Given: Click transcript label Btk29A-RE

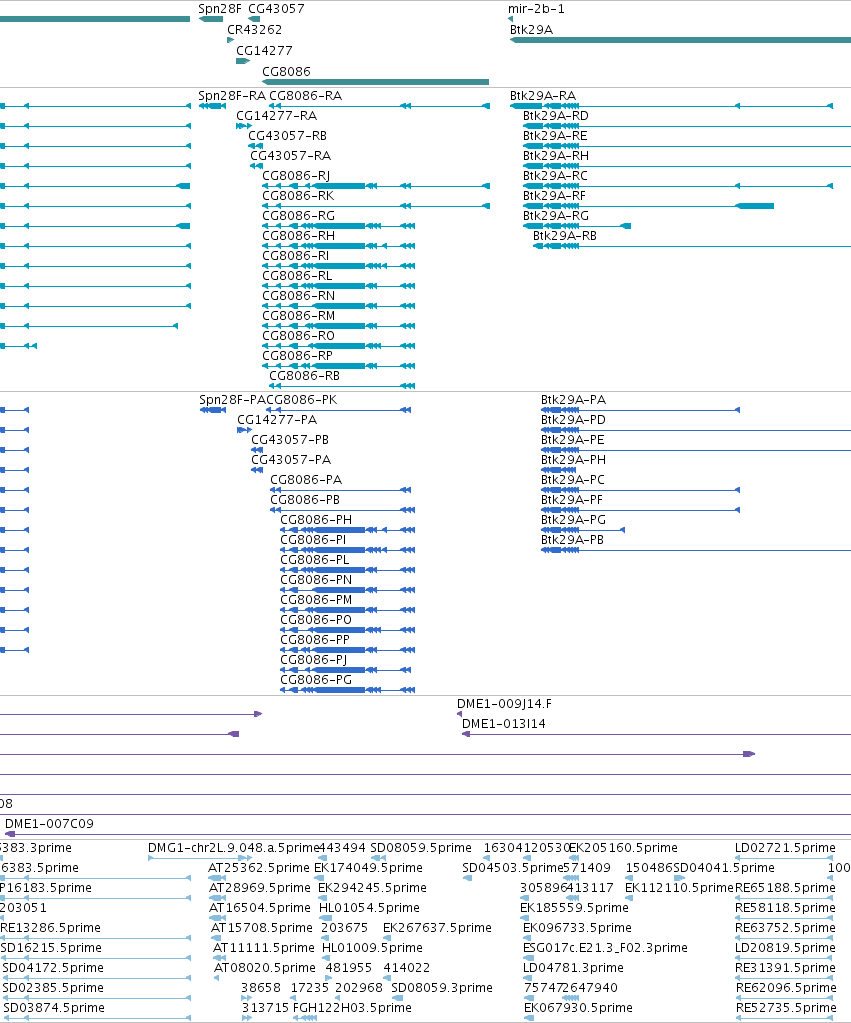Looking at the screenshot, I should pos(555,136).
